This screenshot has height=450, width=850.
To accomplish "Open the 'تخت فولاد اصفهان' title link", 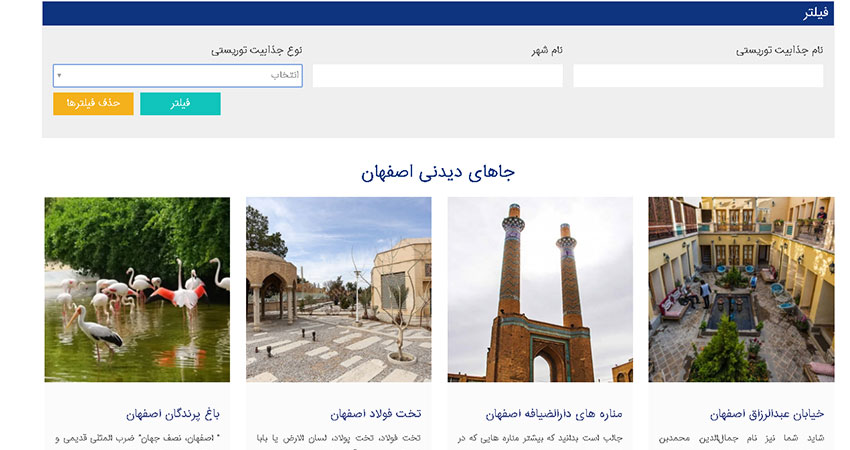I will coord(375,414).
